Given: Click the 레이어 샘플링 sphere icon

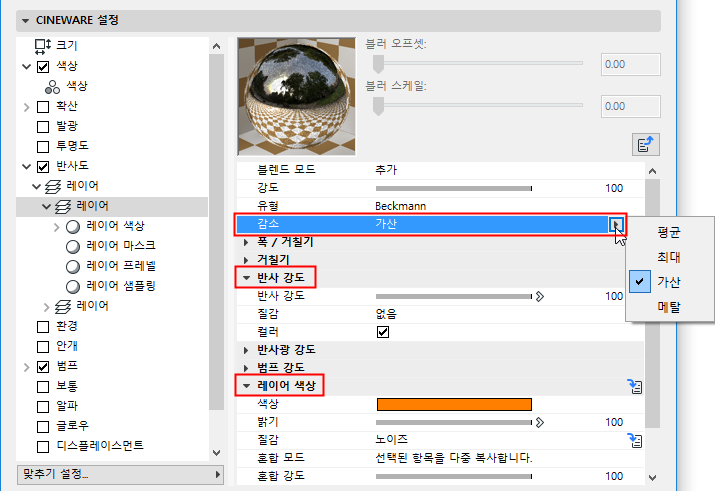Looking at the screenshot, I should [73, 287].
